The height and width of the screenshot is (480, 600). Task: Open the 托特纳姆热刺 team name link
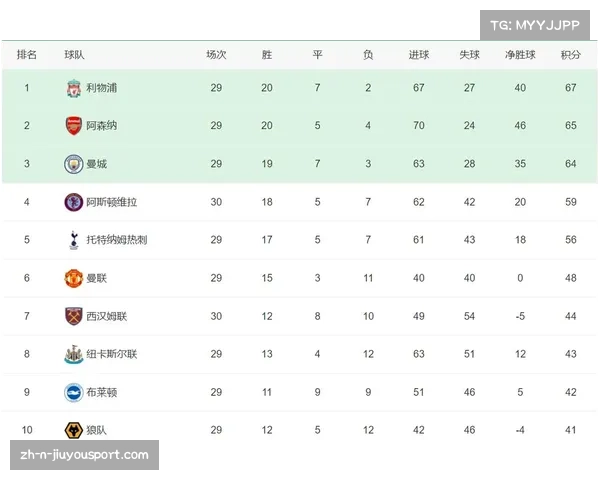point(117,240)
